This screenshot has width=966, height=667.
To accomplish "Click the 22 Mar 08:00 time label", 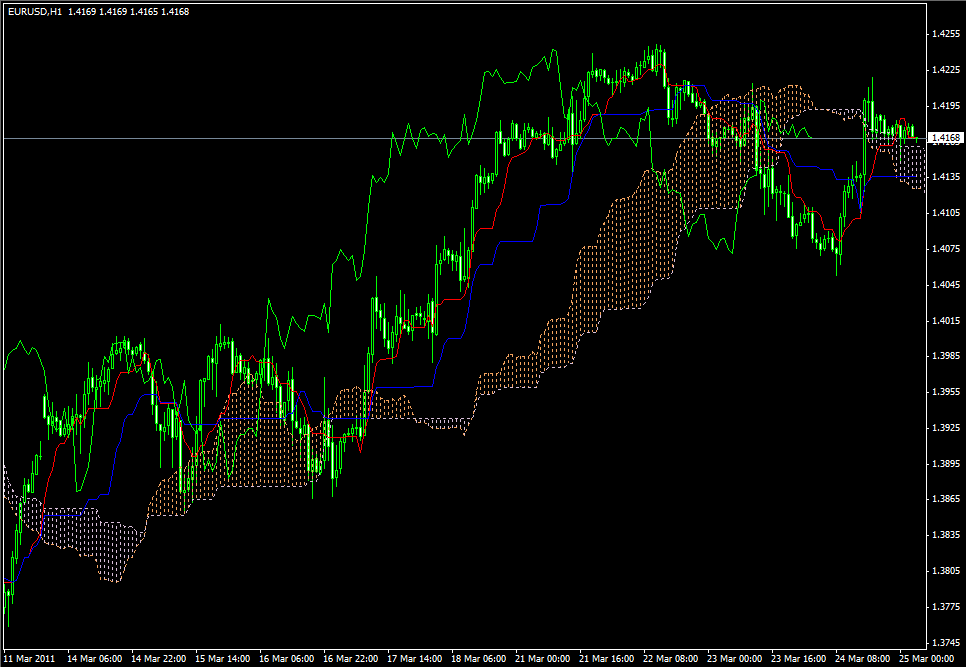I will [671, 658].
